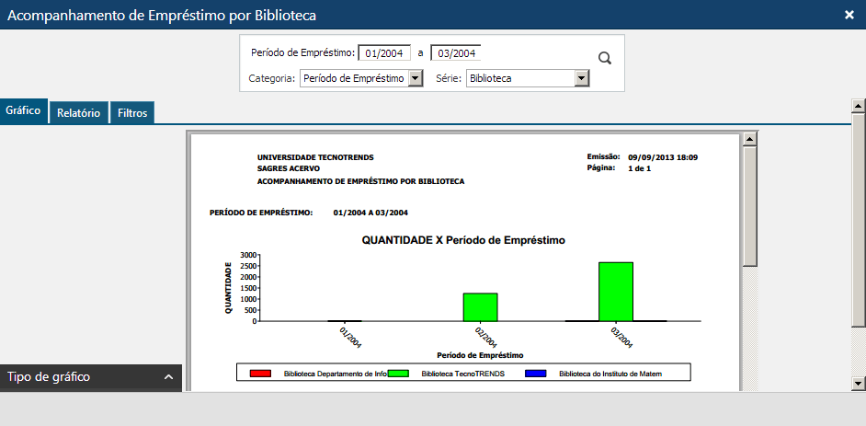Click the outer panel's scroll down arrow
The height and width of the screenshot is (426, 866).
pyautogui.click(x=858, y=383)
